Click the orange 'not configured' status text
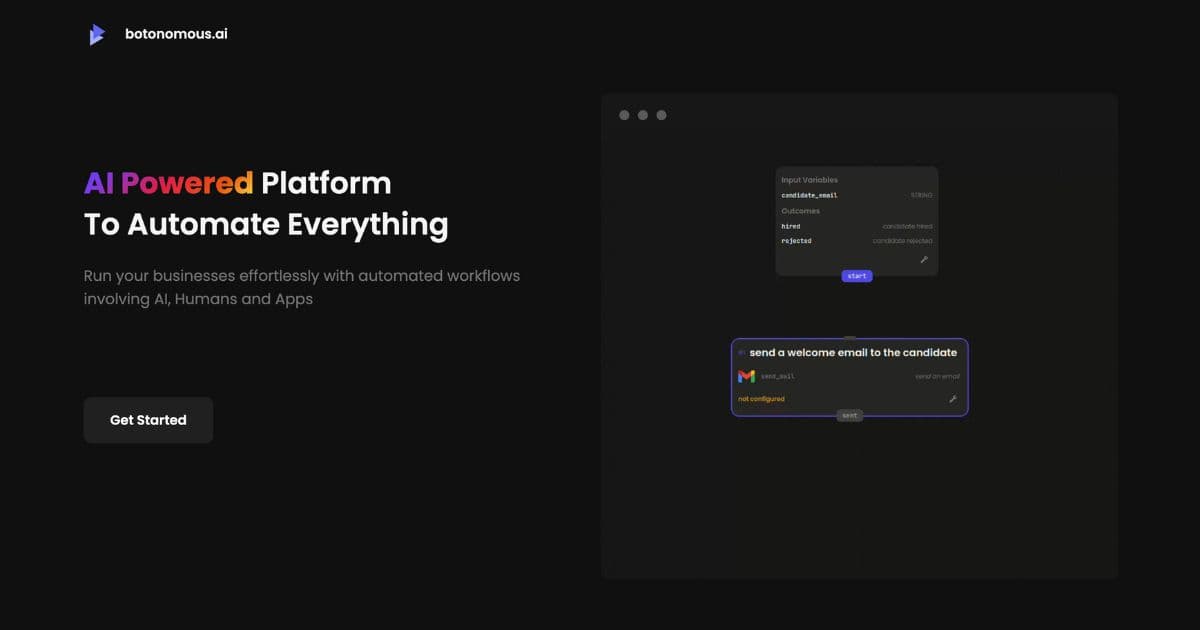The image size is (1200, 630). click(x=761, y=399)
